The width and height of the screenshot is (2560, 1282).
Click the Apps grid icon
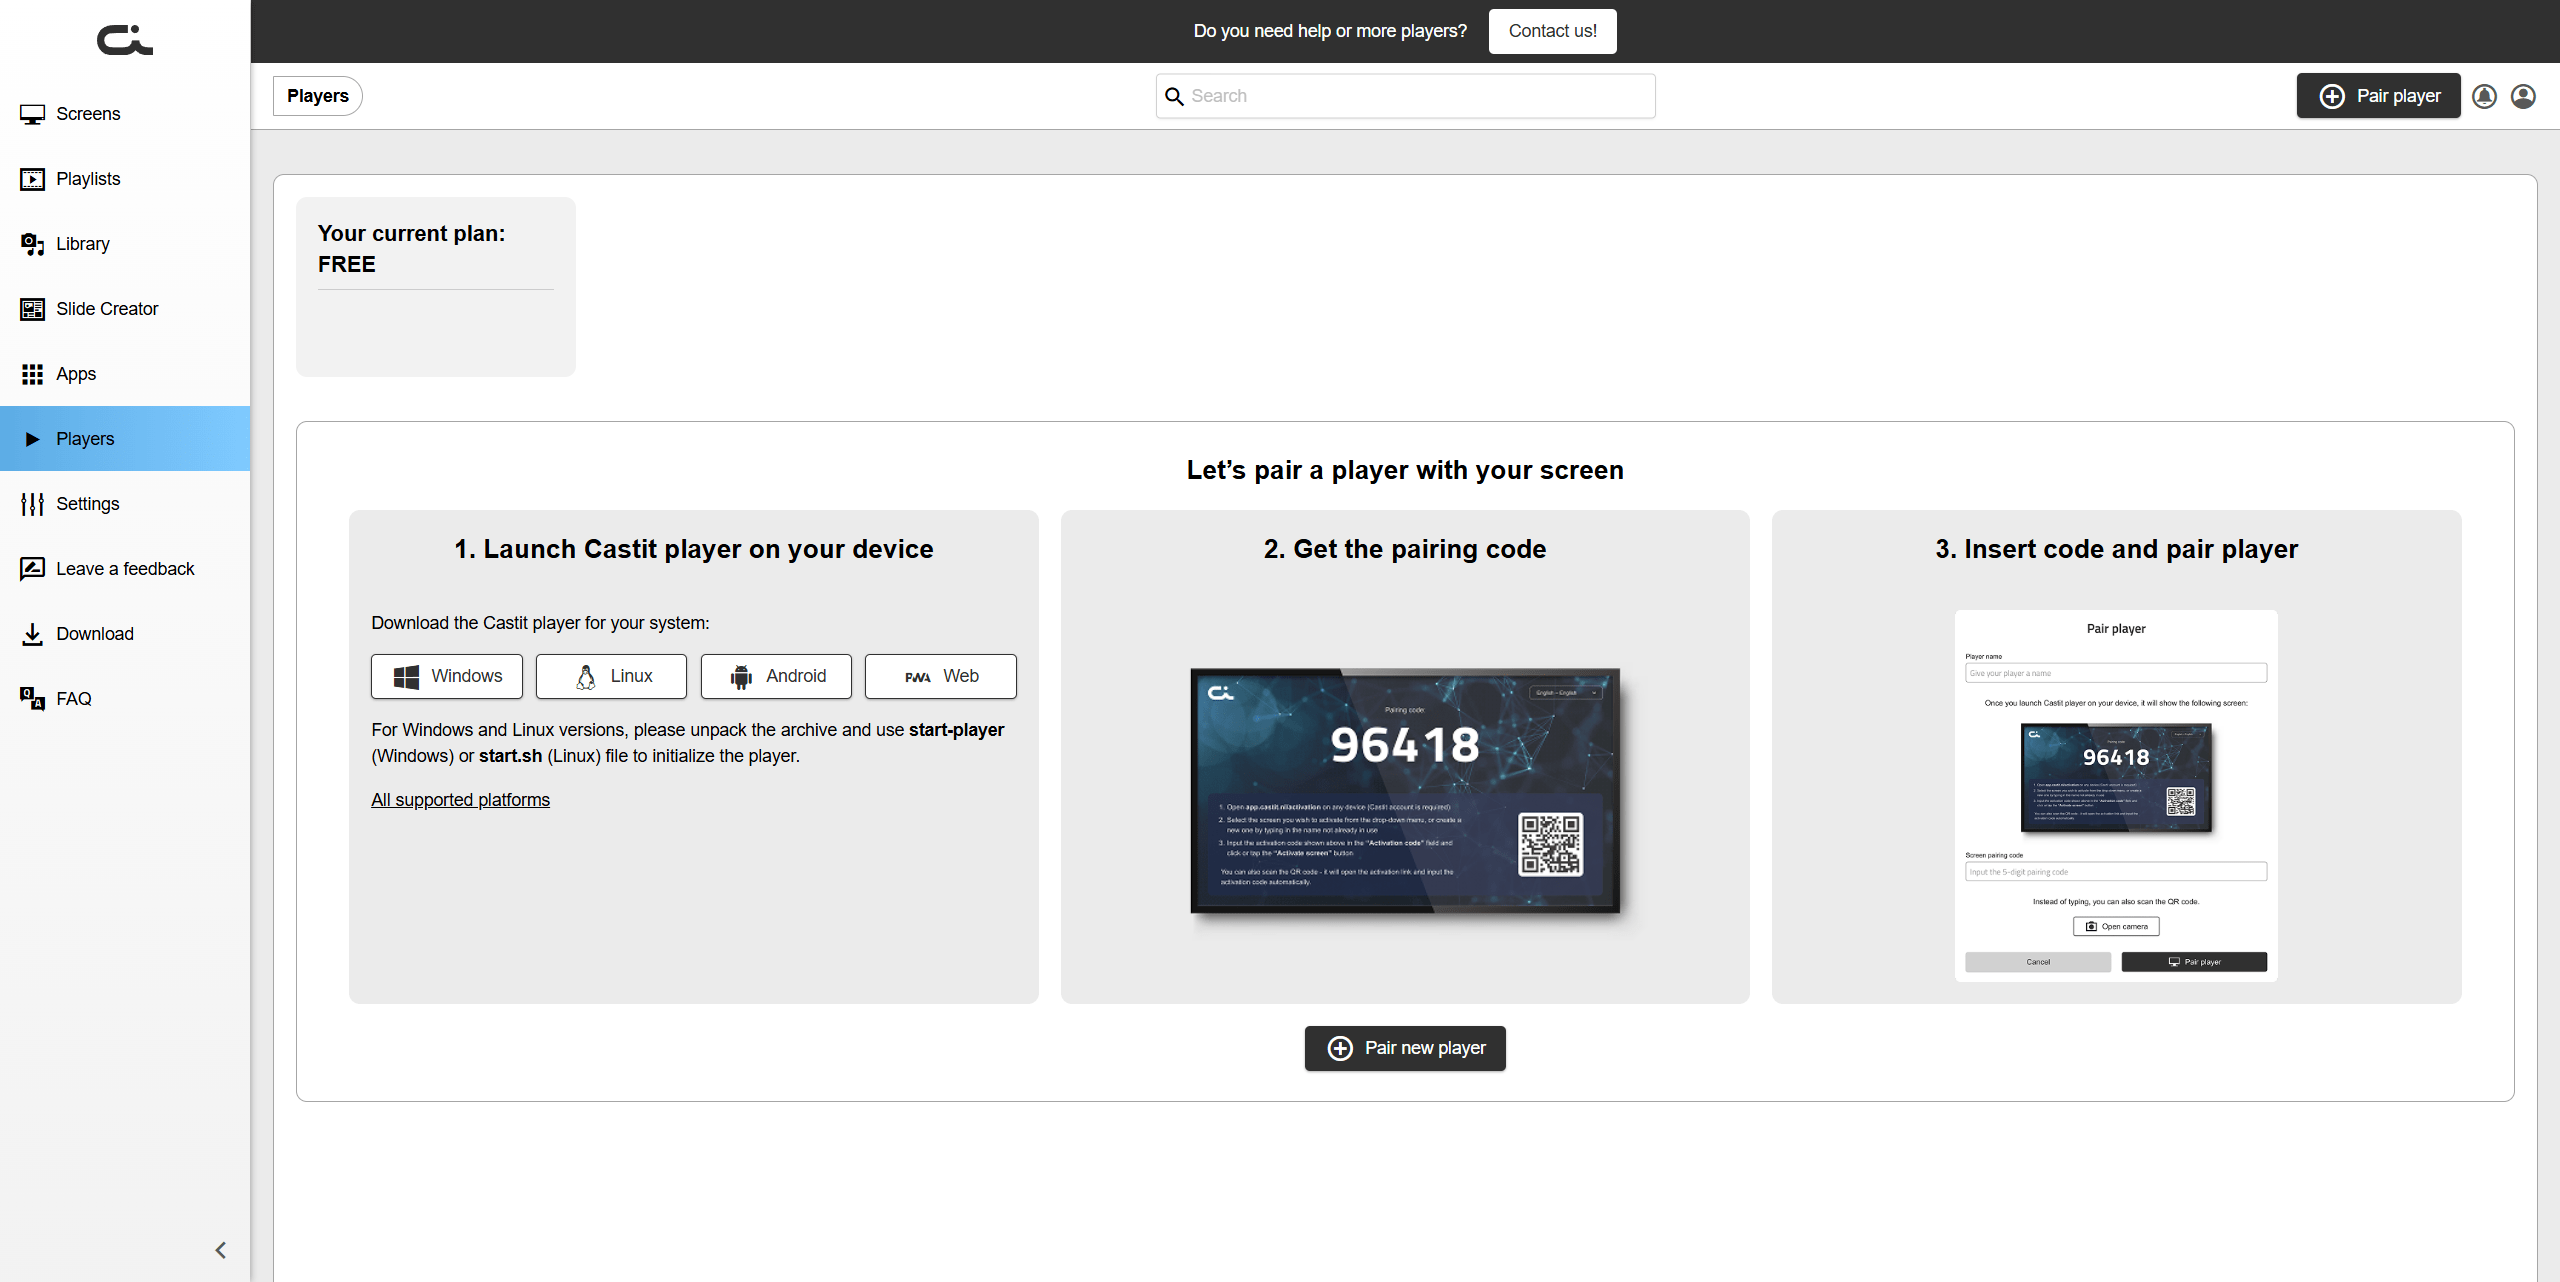coord(32,374)
